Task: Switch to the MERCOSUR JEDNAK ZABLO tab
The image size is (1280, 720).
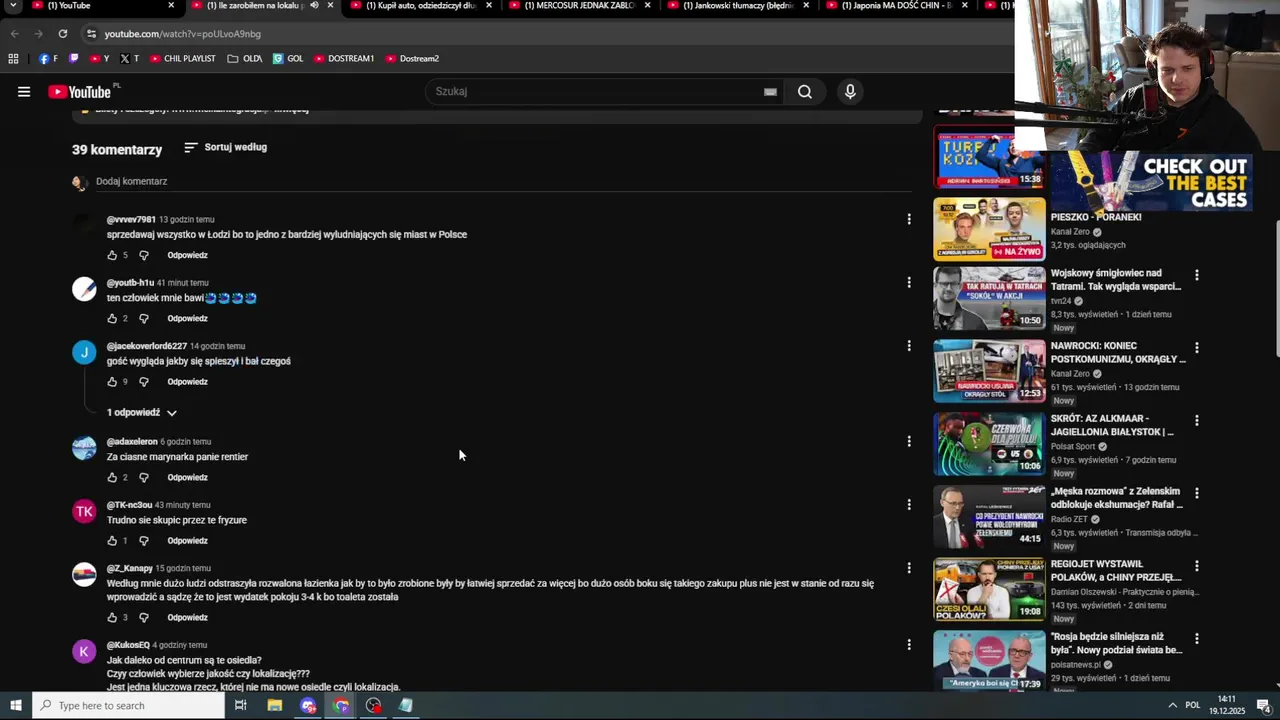Action: tap(578, 6)
